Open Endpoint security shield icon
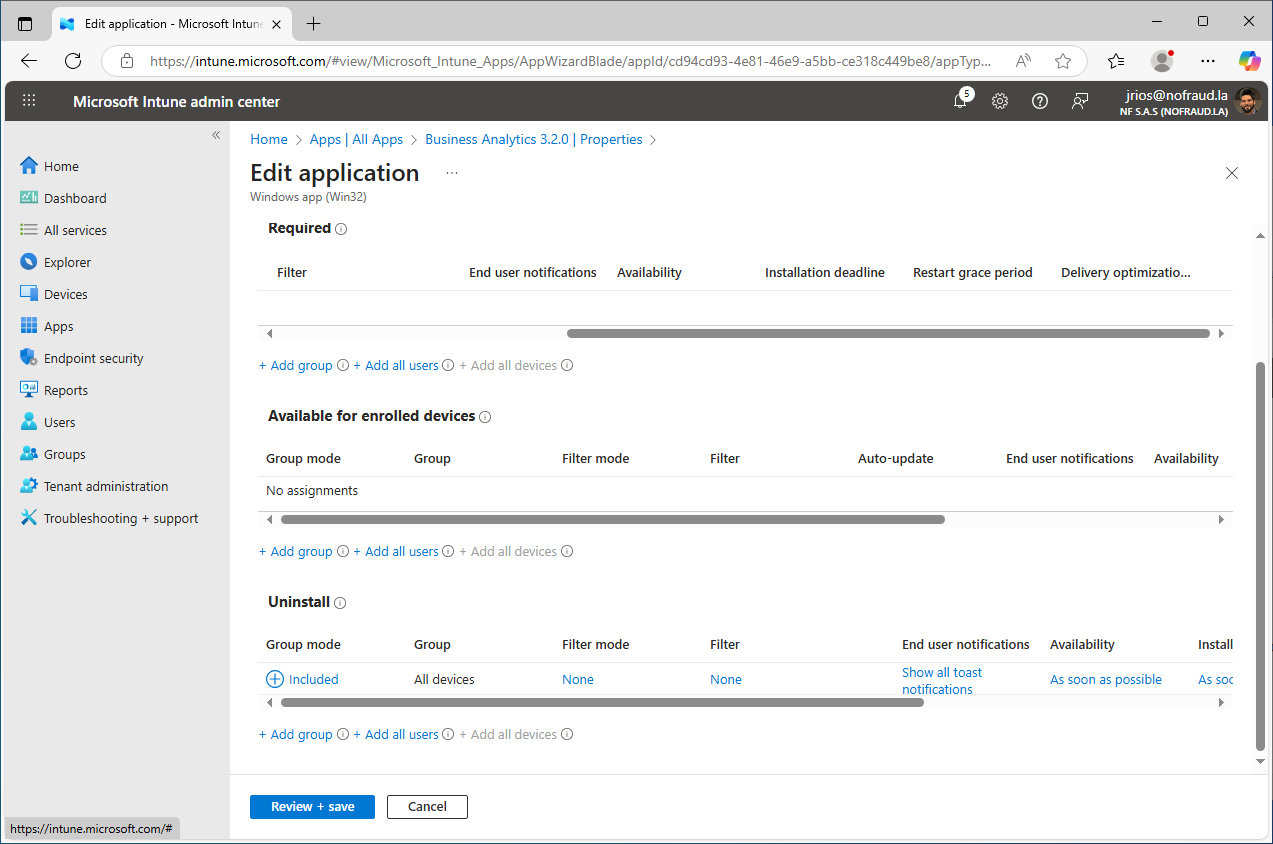Image resolution: width=1273 pixels, height=844 pixels. [29, 358]
